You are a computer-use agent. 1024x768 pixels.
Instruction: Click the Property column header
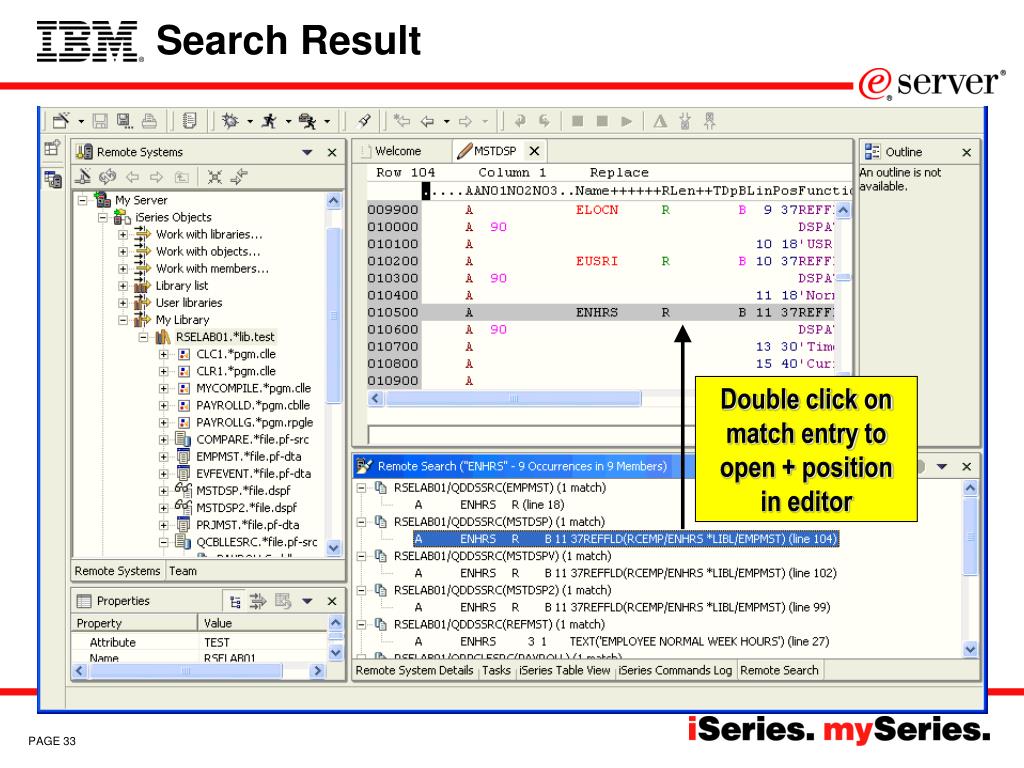(x=134, y=623)
